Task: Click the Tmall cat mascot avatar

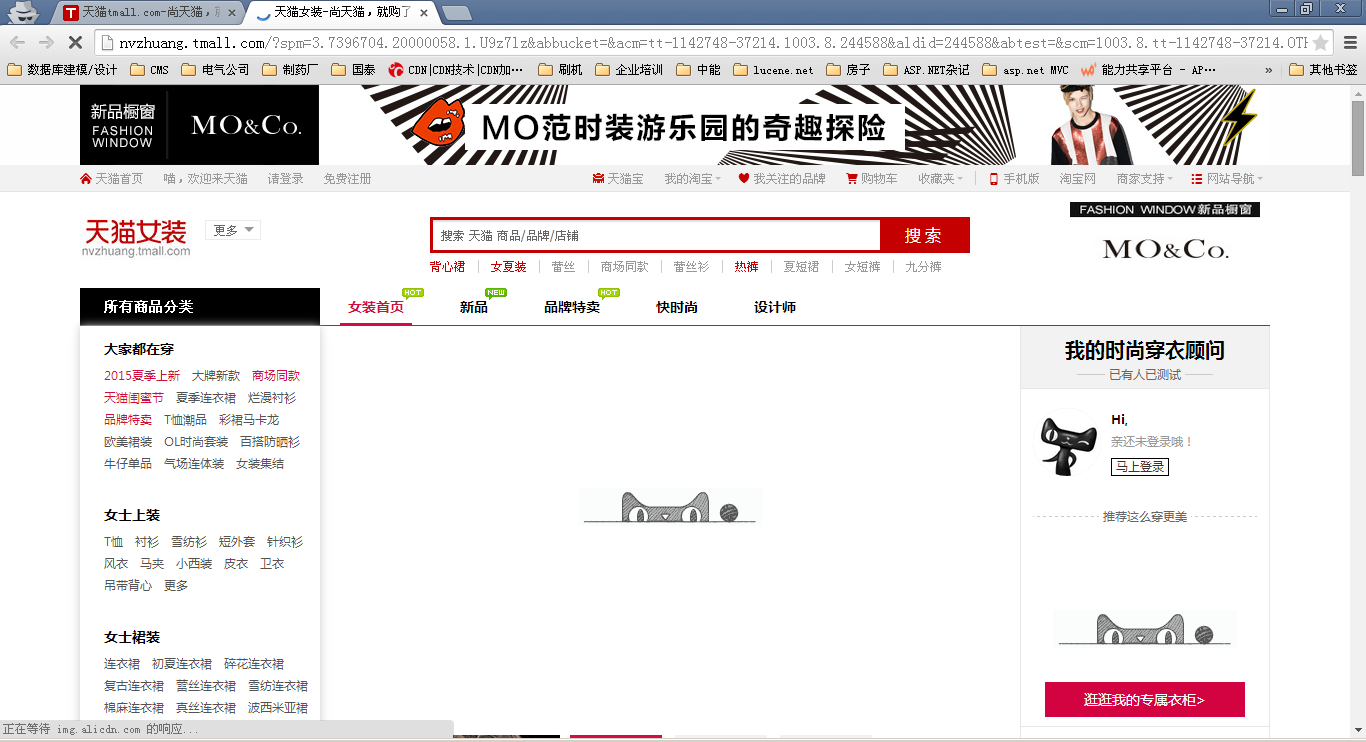Action: click(x=1068, y=443)
